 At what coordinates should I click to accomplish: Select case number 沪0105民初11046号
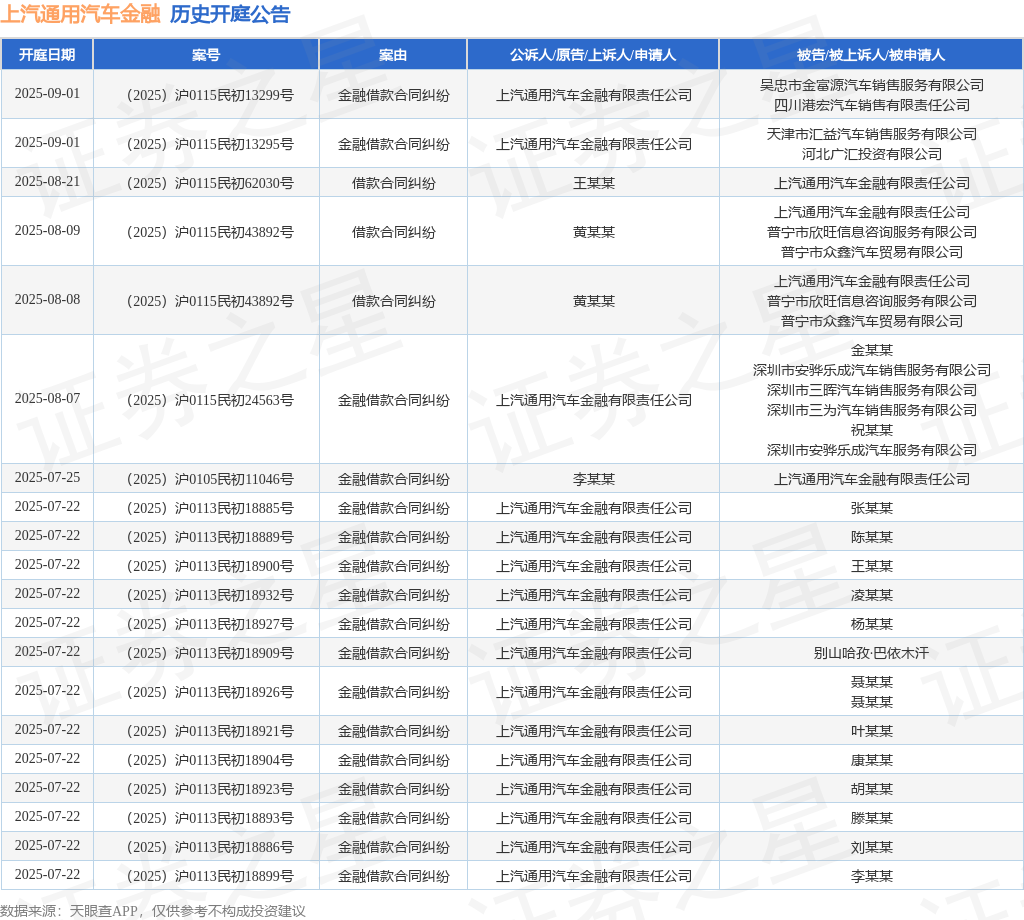[210, 479]
